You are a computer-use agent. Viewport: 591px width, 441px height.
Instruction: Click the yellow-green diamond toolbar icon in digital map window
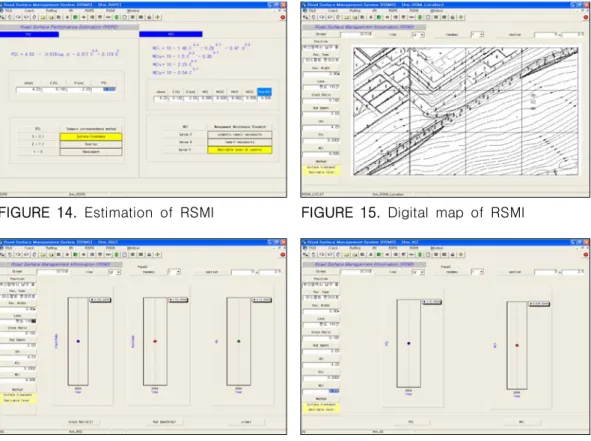point(461,17)
